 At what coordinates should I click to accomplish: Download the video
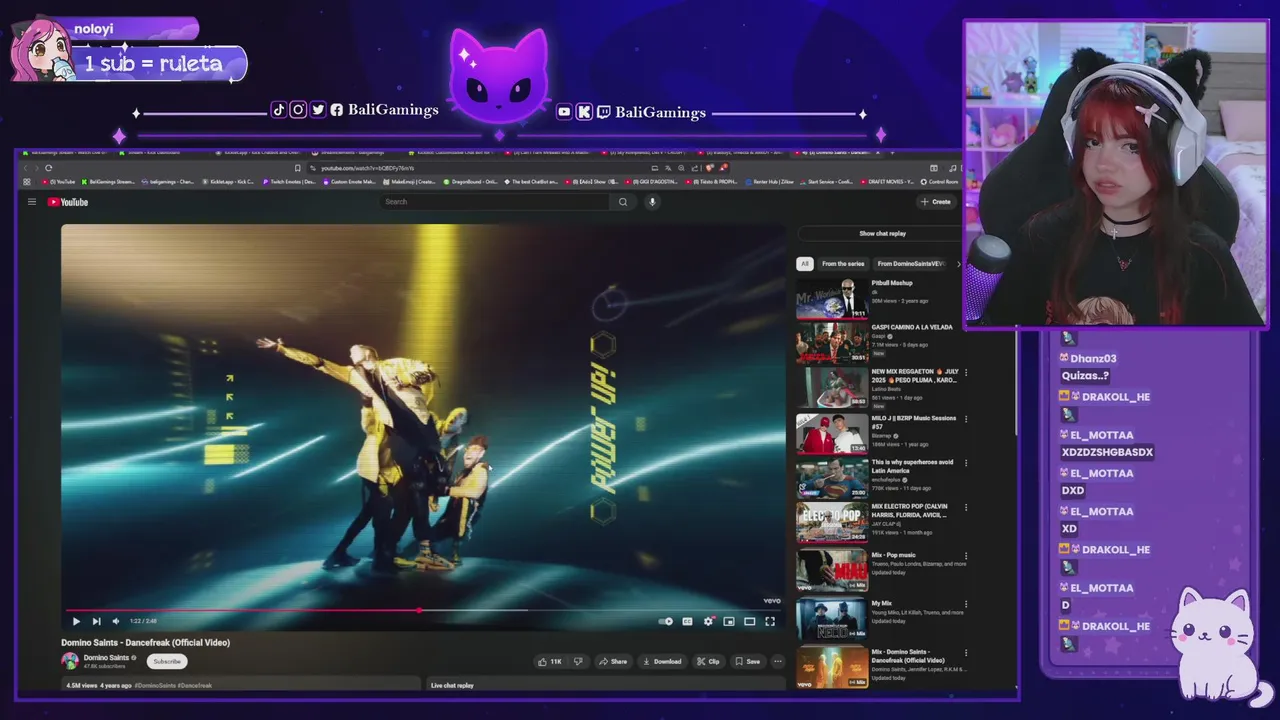[662, 661]
